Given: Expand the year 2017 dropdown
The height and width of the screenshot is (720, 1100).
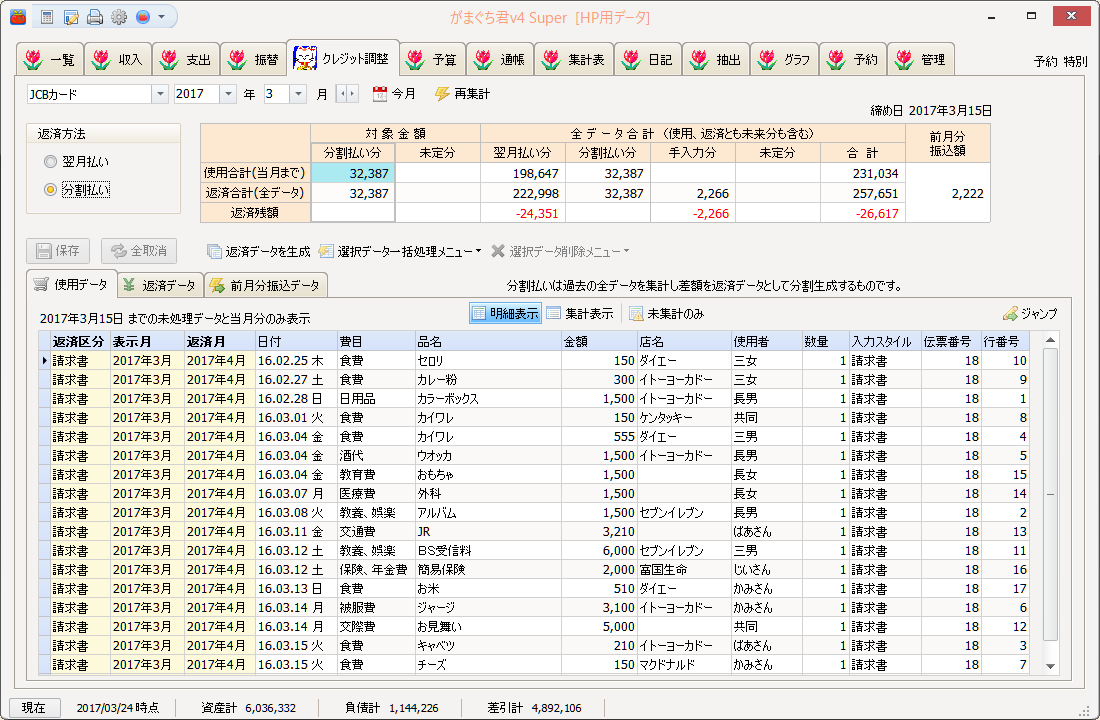Looking at the screenshot, I should (228, 94).
